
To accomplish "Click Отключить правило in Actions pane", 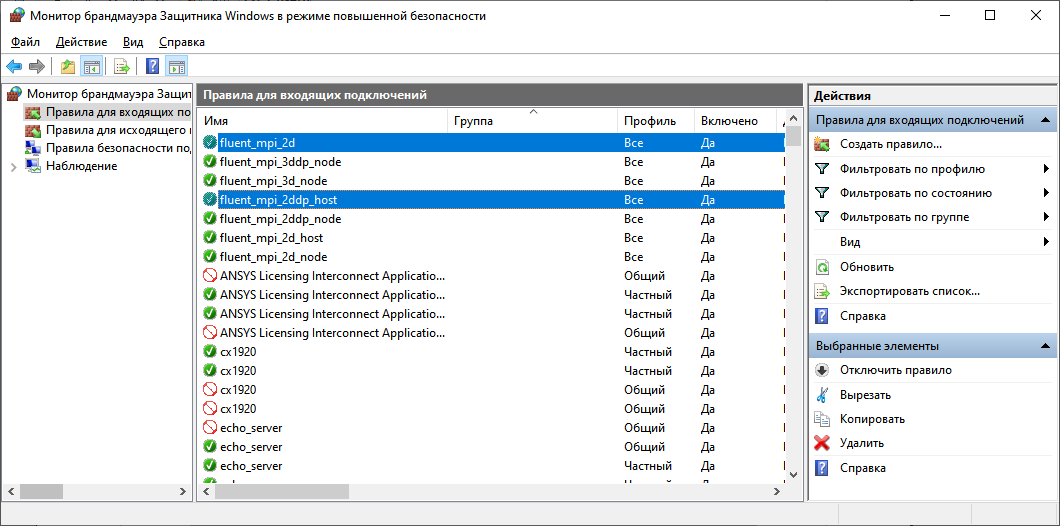I will (x=895, y=370).
